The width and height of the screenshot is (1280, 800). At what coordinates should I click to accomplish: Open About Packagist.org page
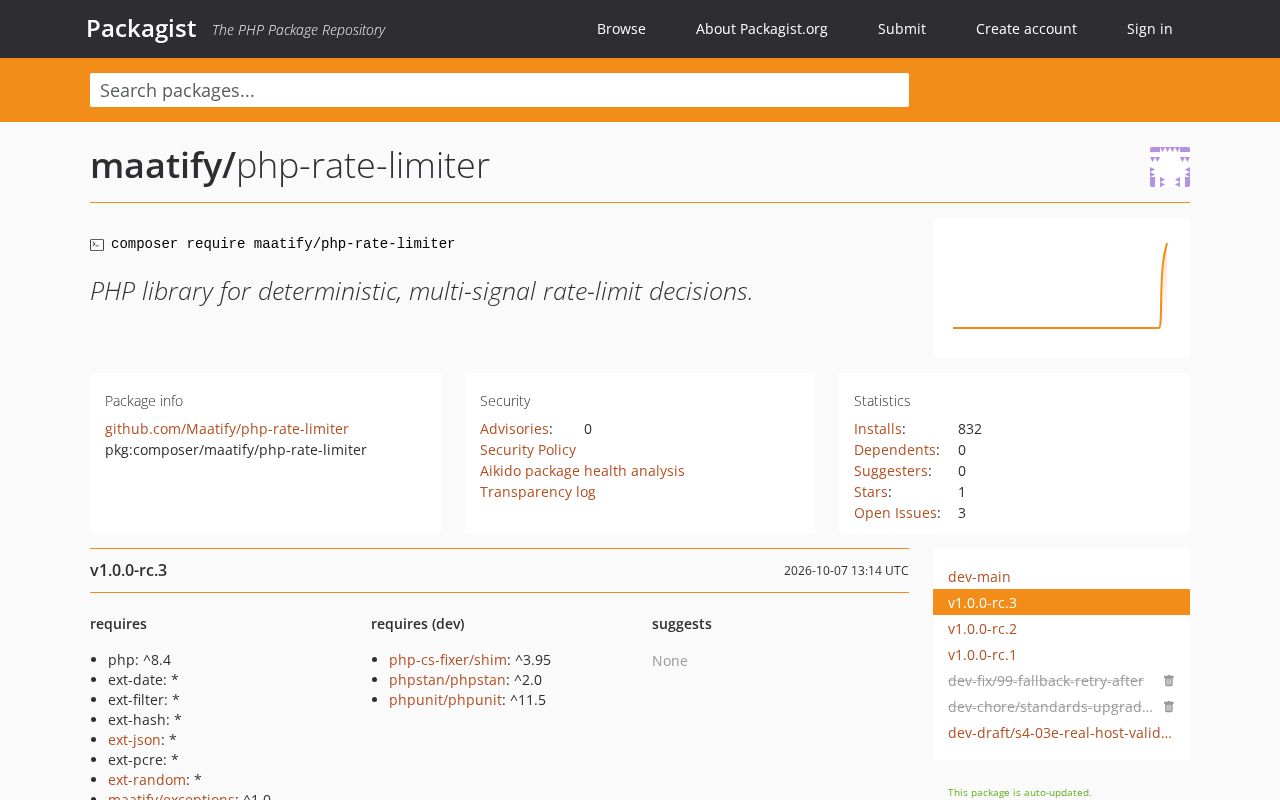pyautogui.click(x=762, y=29)
